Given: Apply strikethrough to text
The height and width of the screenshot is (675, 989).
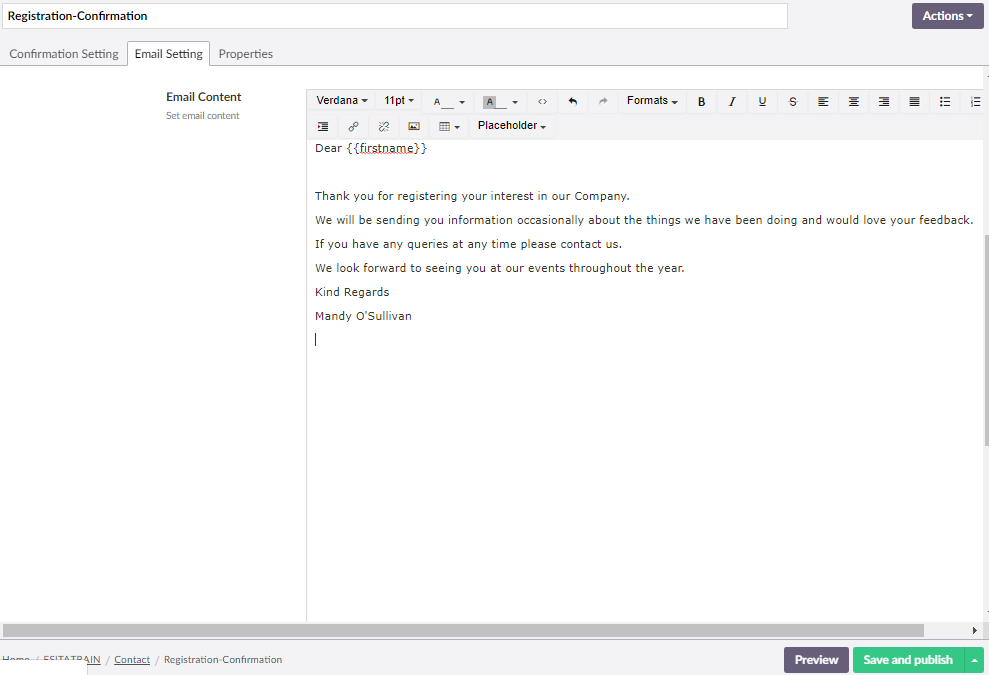Looking at the screenshot, I should 793,102.
